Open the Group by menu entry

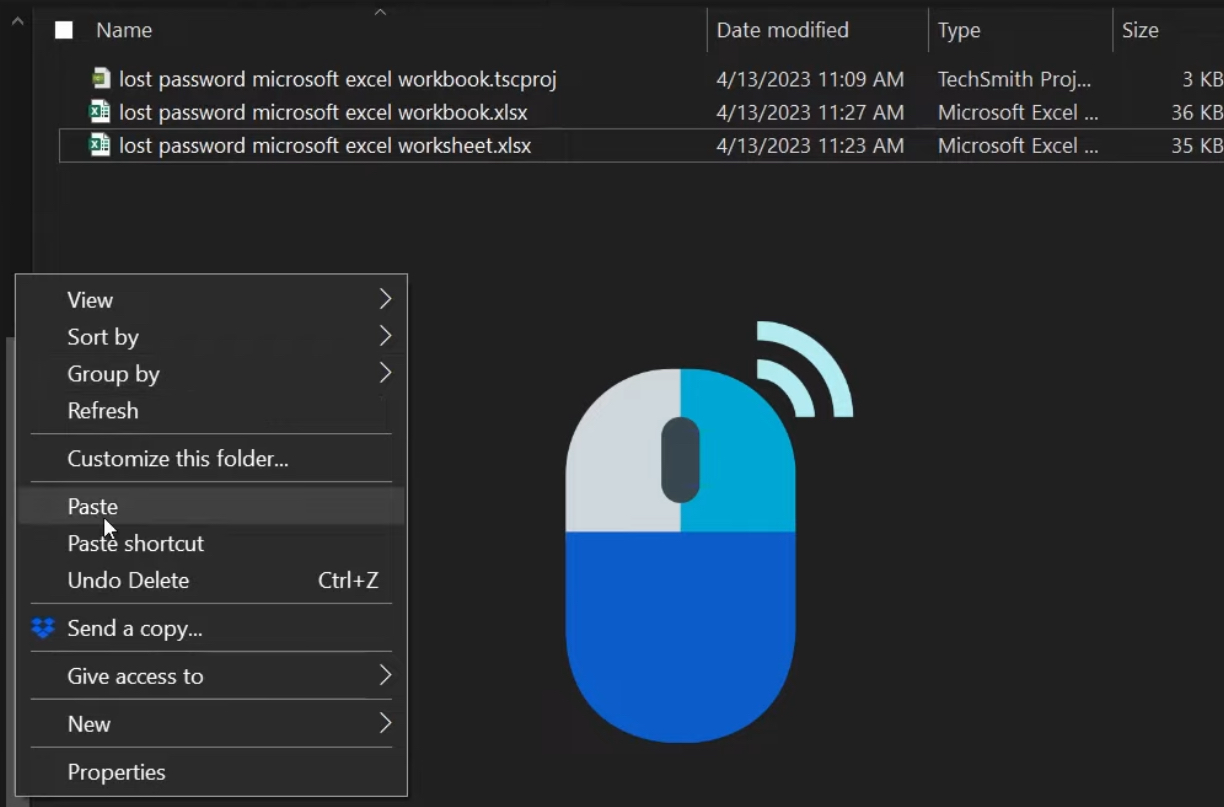click(212, 373)
